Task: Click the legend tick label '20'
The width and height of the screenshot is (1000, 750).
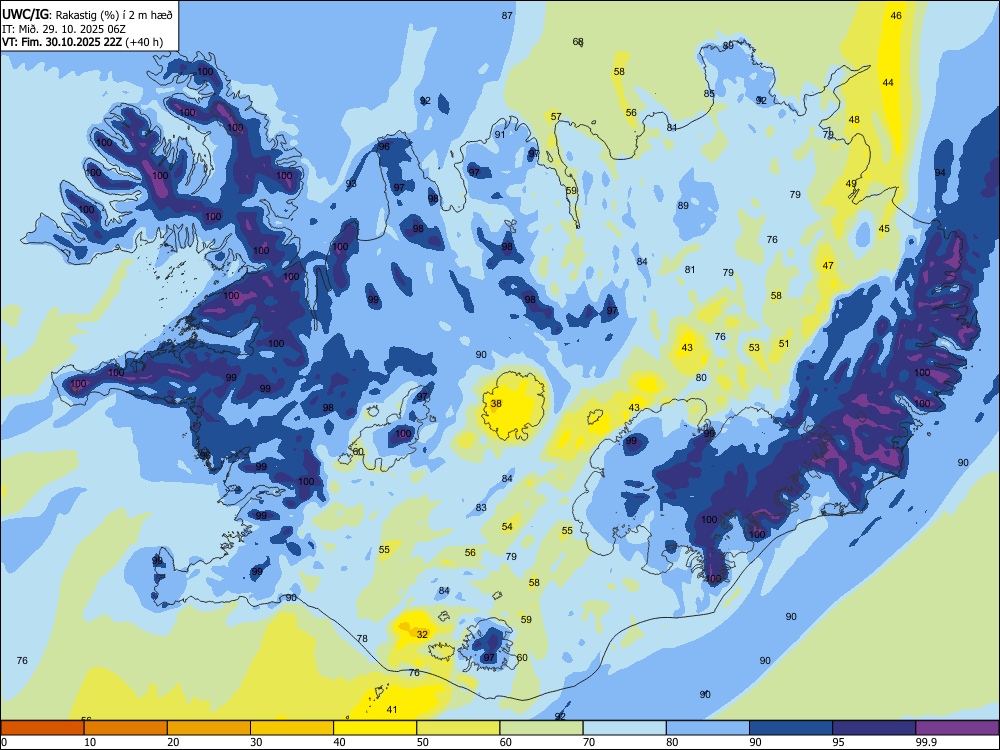Action: [173, 742]
